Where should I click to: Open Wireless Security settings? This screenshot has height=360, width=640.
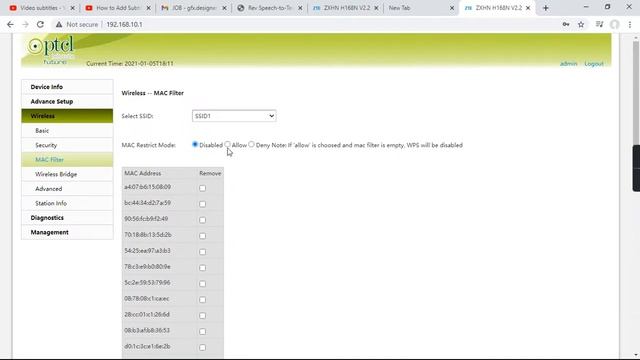click(67, 145)
